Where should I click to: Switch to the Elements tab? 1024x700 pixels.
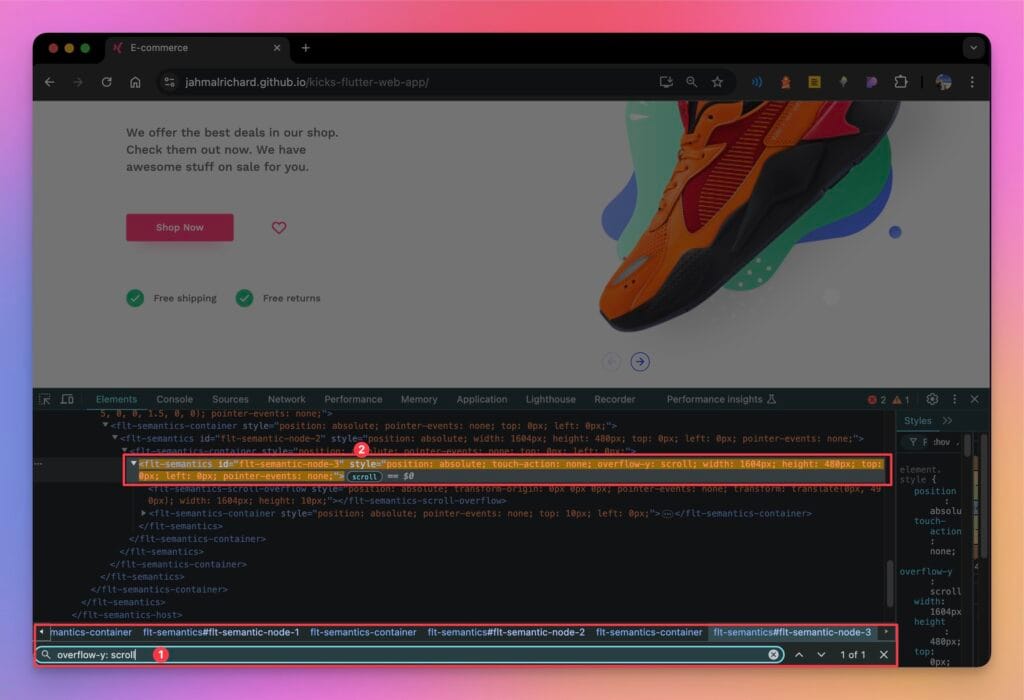click(116, 399)
